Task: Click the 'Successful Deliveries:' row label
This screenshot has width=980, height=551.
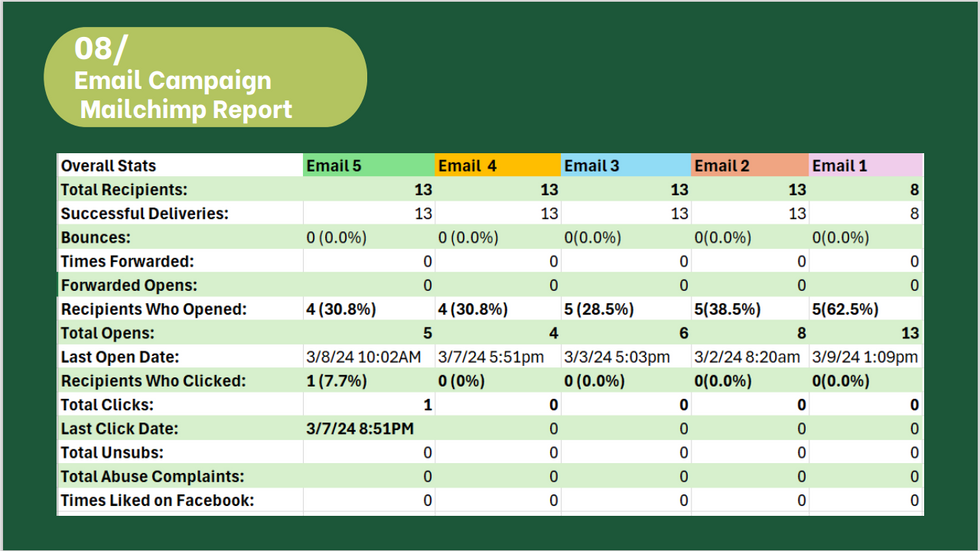Action: click(144, 214)
